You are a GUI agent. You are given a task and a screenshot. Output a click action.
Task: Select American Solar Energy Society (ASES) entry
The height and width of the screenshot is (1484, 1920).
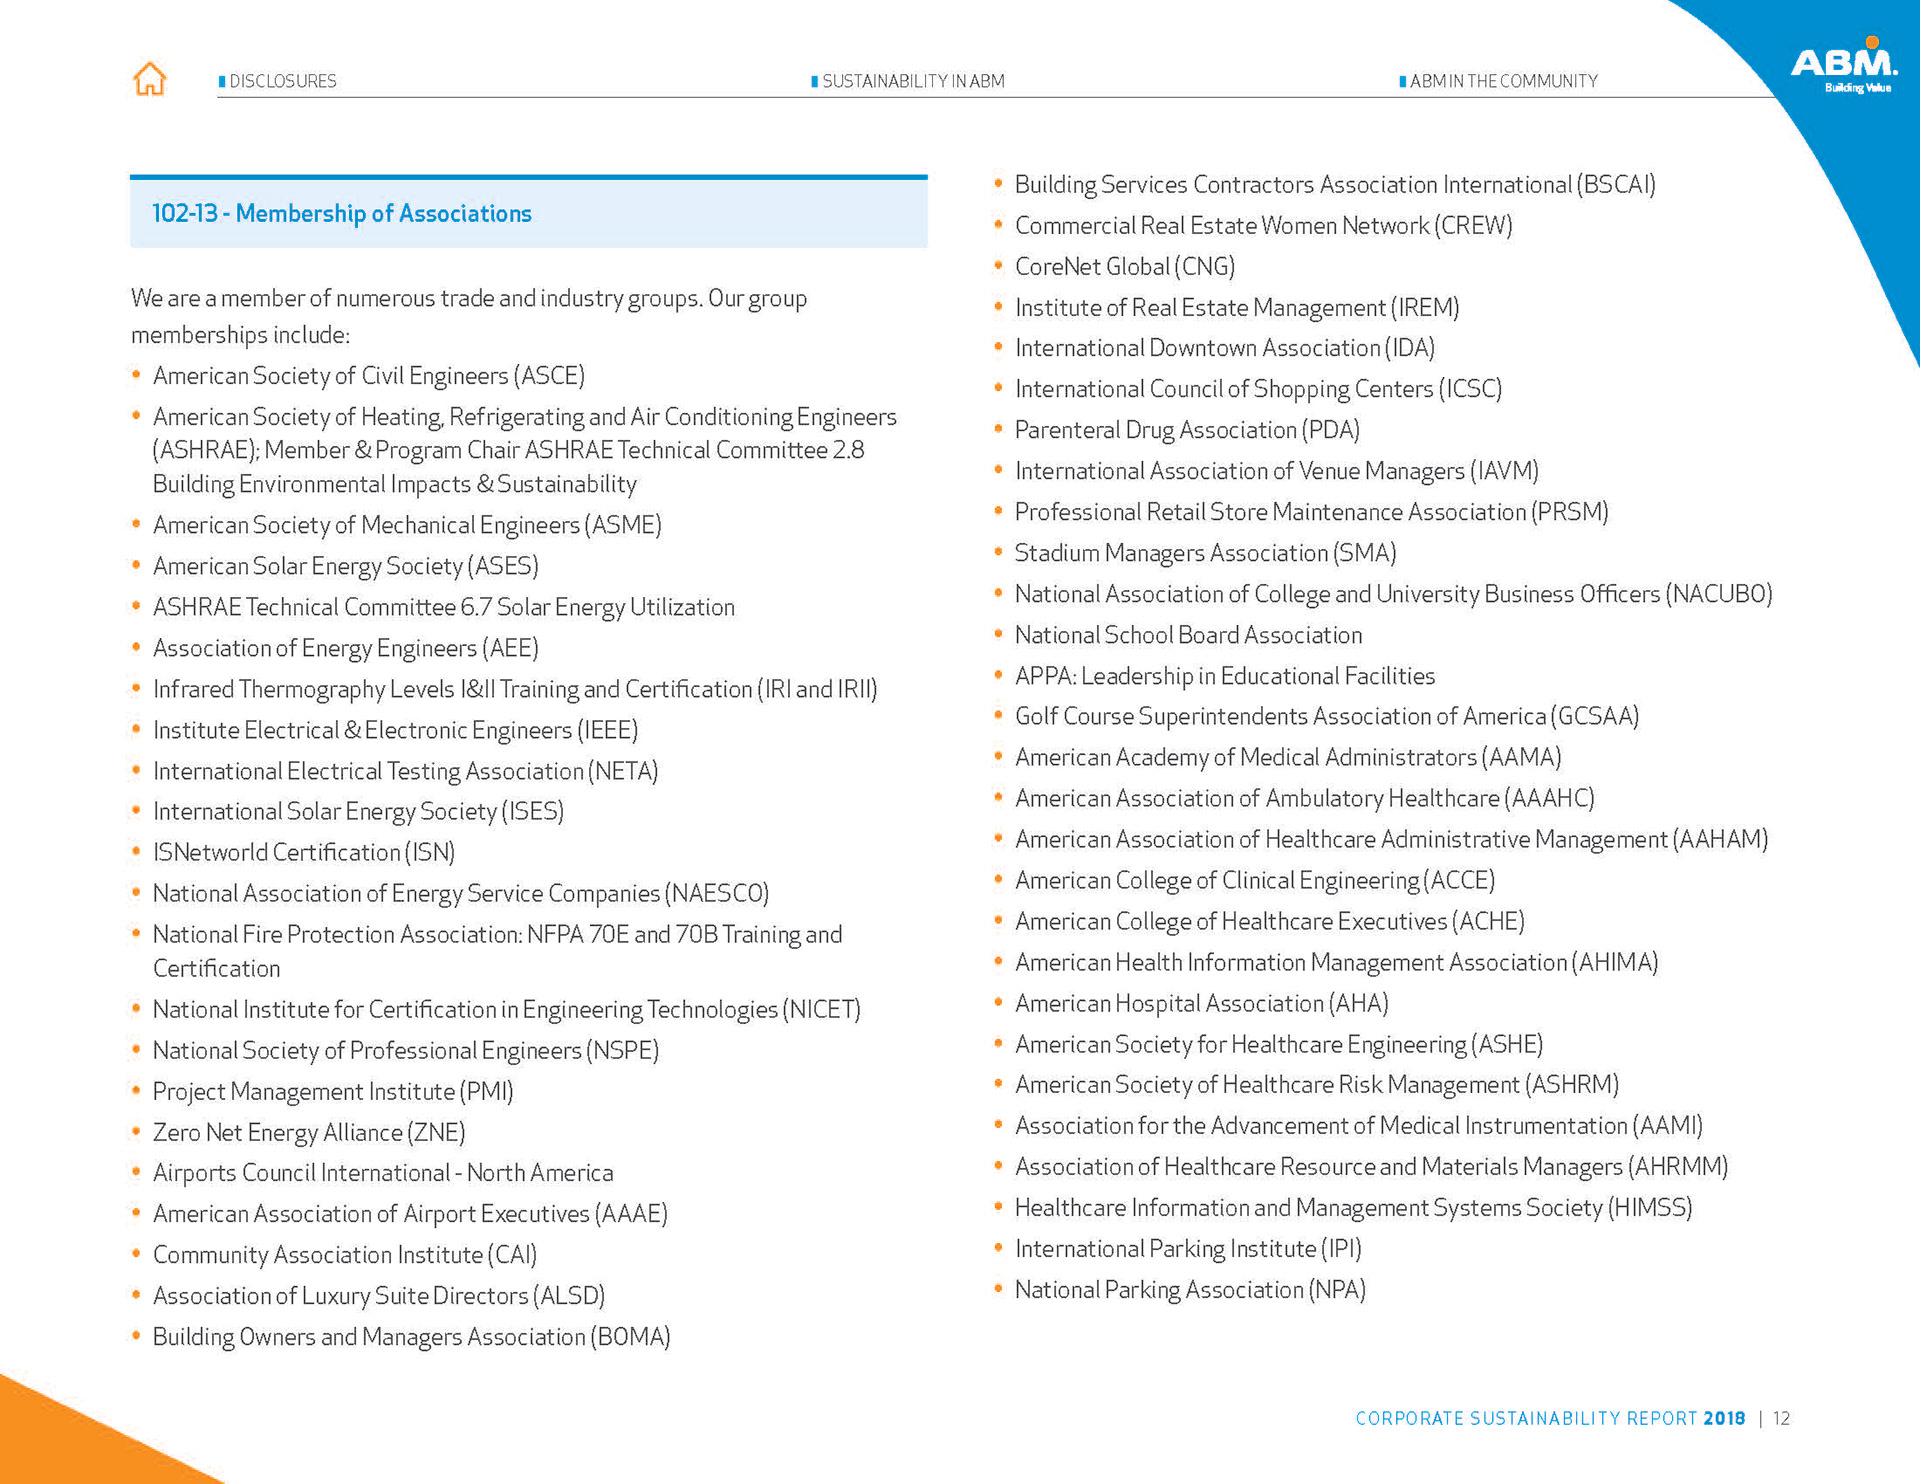(x=345, y=566)
